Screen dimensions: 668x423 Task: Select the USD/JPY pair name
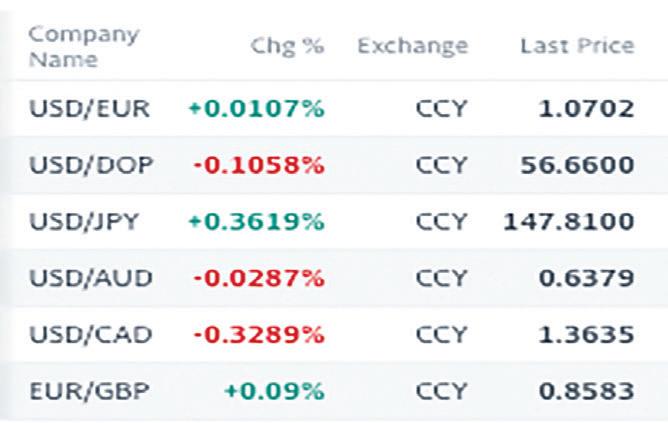(86, 221)
